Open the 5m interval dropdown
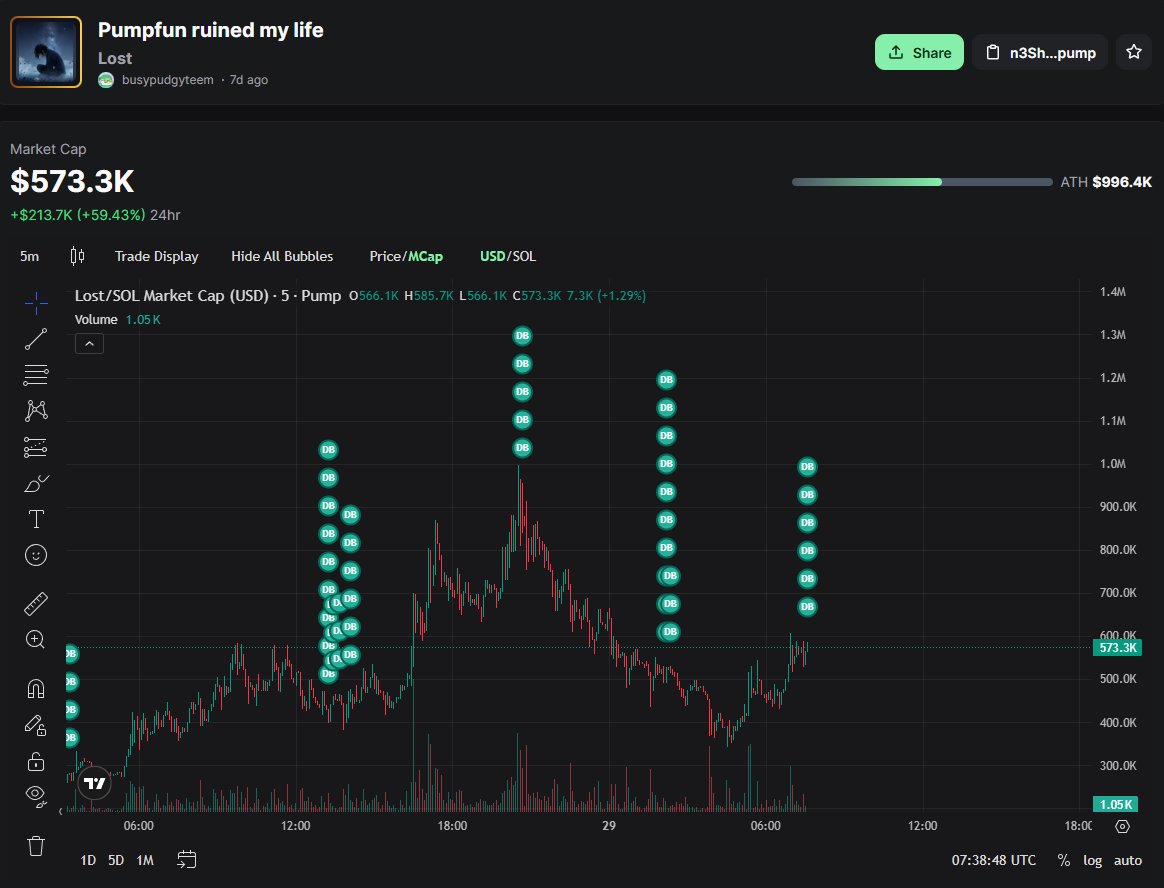 pos(30,256)
